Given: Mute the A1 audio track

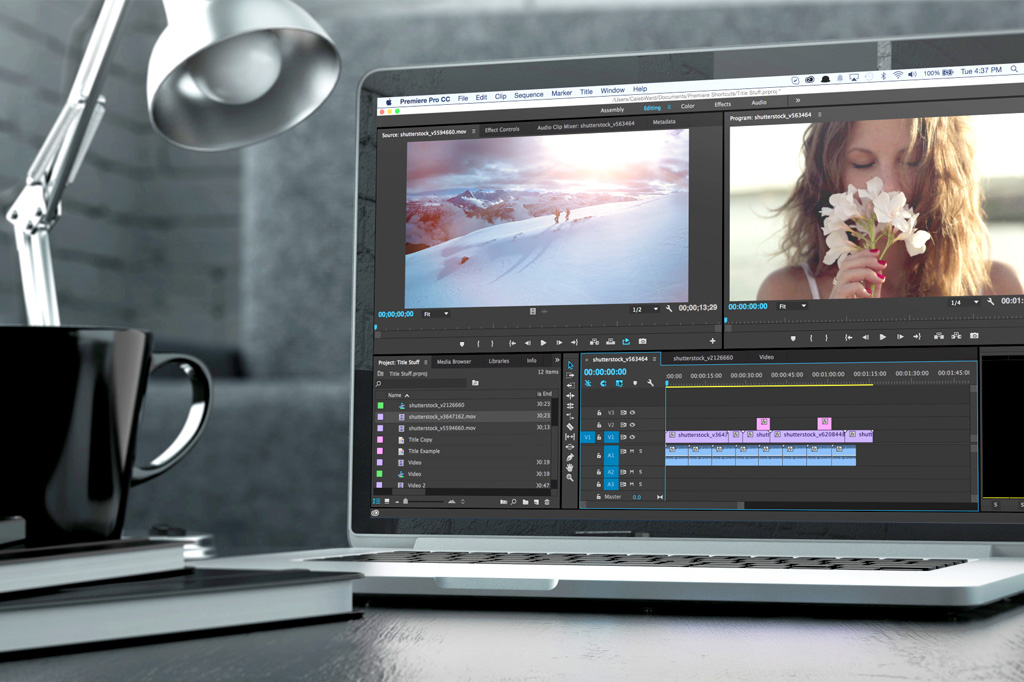Looking at the screenshot, I should [632, 452].
